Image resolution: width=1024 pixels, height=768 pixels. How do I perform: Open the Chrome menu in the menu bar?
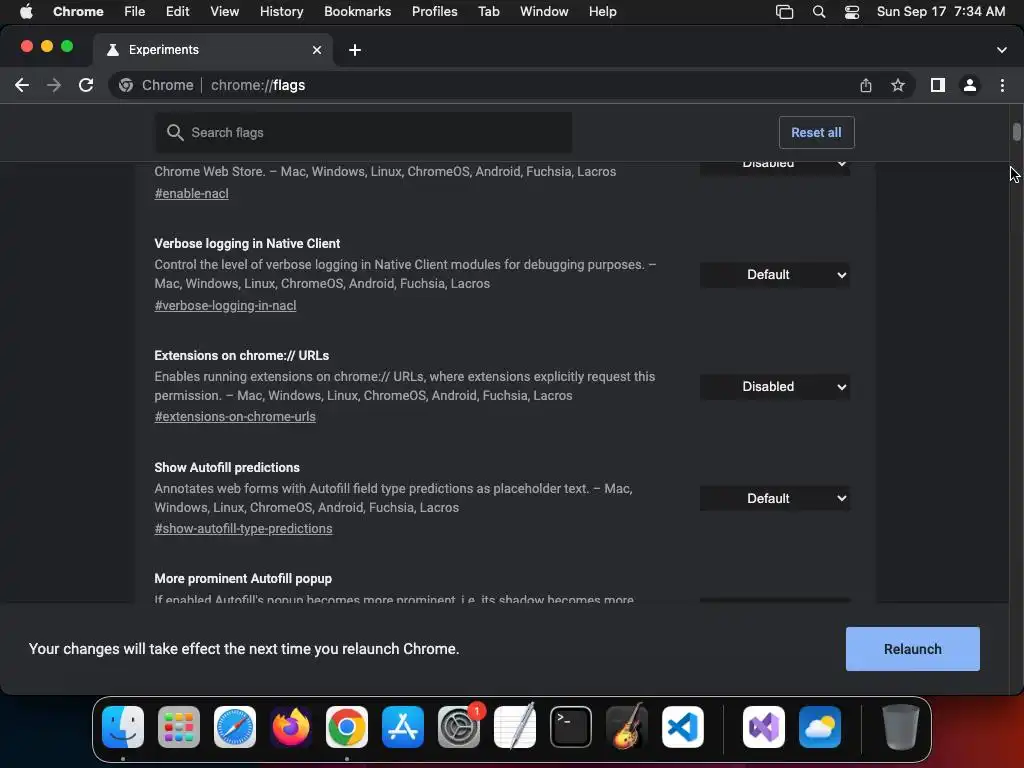tap(78, 12)
